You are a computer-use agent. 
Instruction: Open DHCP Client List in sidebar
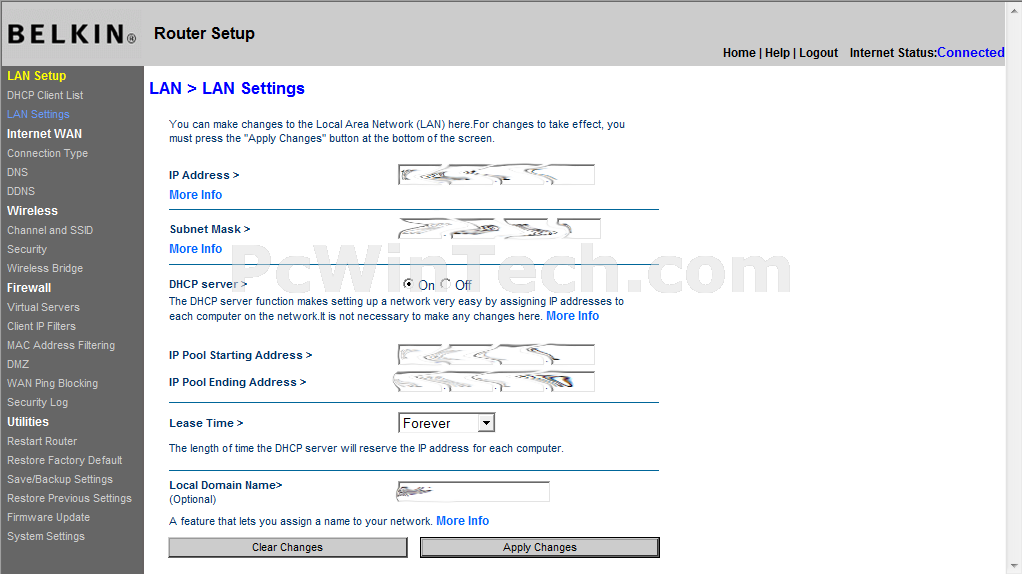(45, 95)
